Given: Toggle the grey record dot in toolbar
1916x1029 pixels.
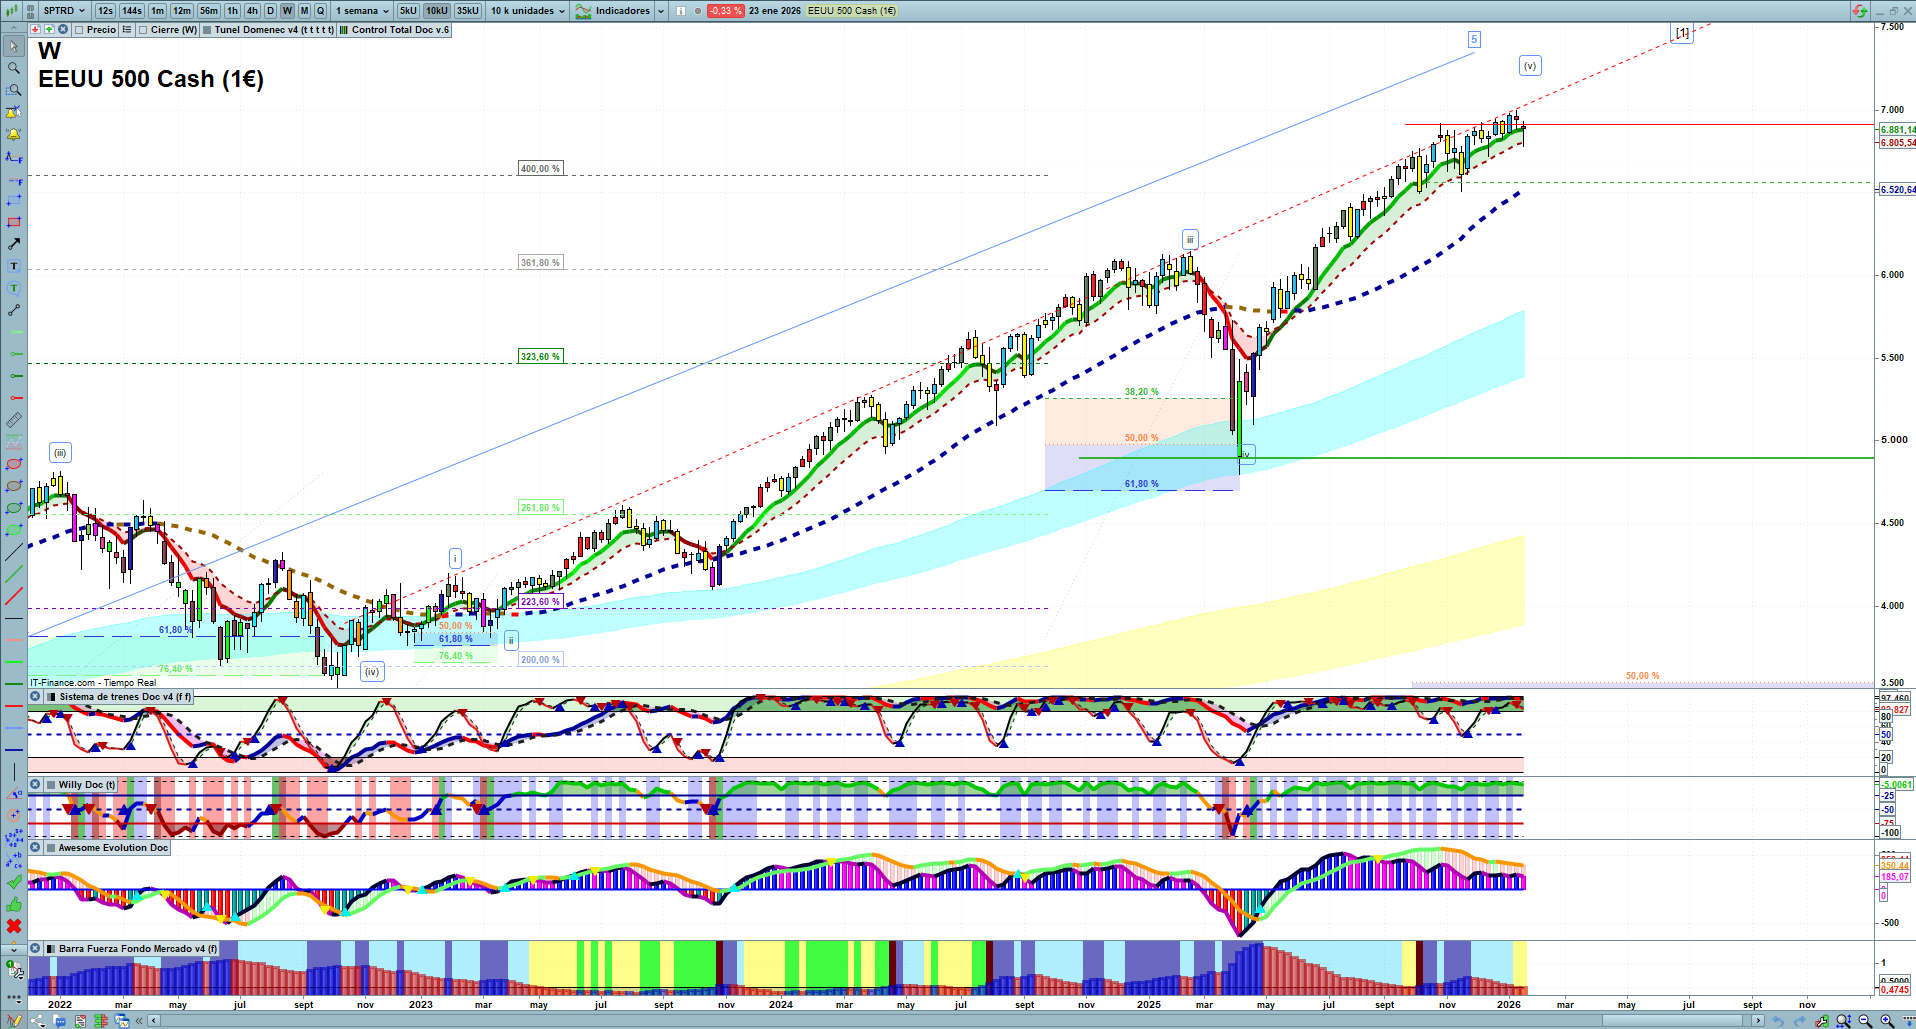Looking at the screenshot, I should click(x=698, y=11).
